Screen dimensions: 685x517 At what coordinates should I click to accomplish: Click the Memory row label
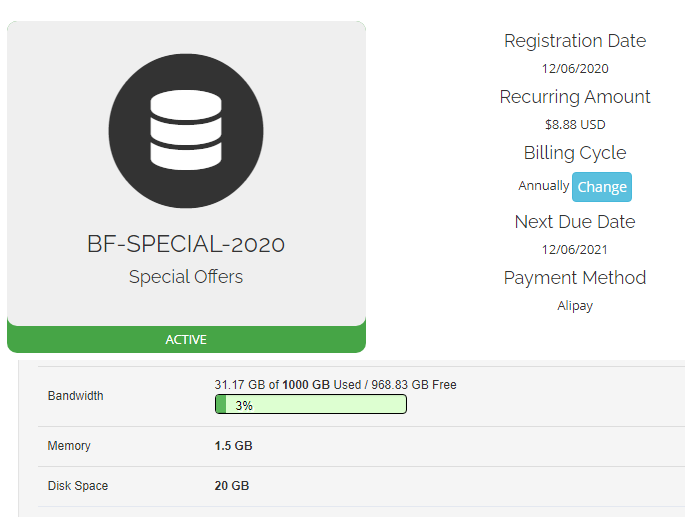pyautogui.click(x=69, y=446)
